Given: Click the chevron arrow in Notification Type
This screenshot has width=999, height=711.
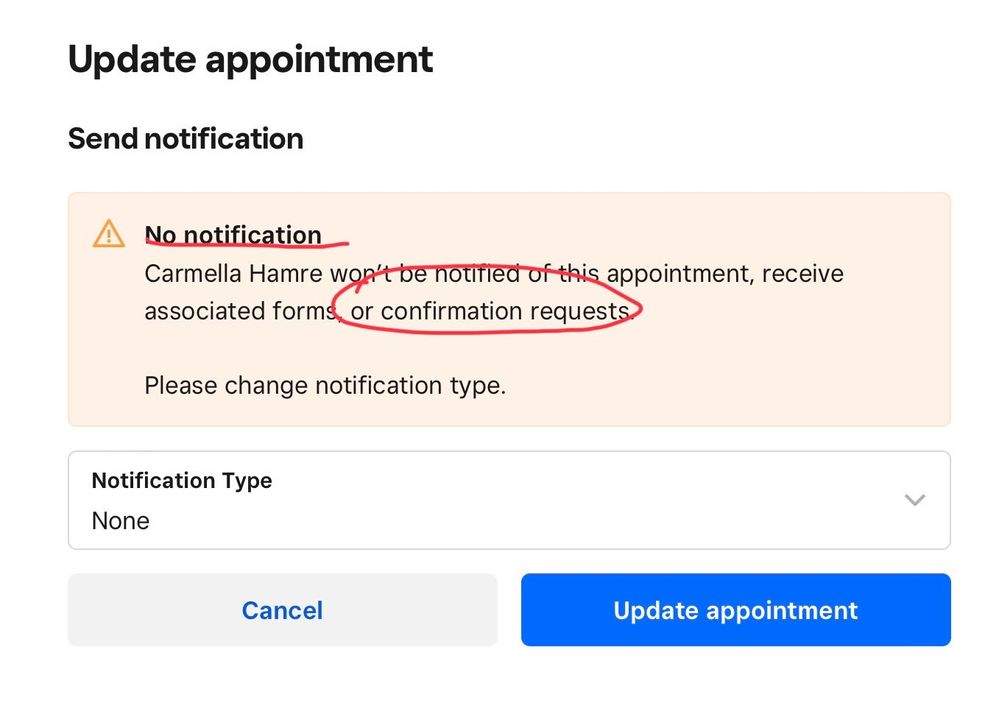Looking at the screenshot, I should [x=914, y=500].
